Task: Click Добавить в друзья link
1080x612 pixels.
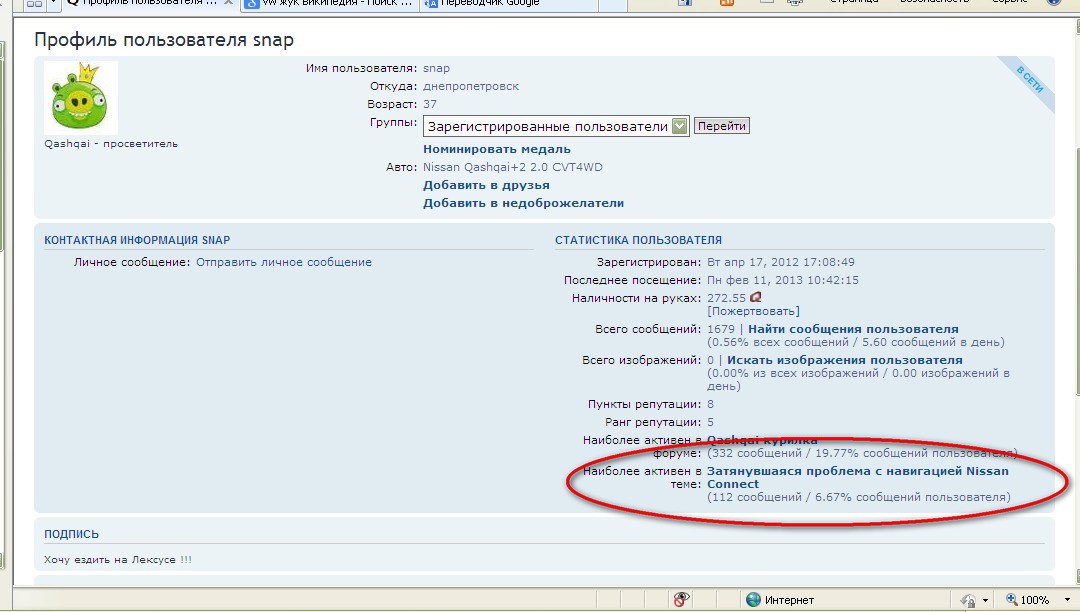Action: (x=486, y=185)
